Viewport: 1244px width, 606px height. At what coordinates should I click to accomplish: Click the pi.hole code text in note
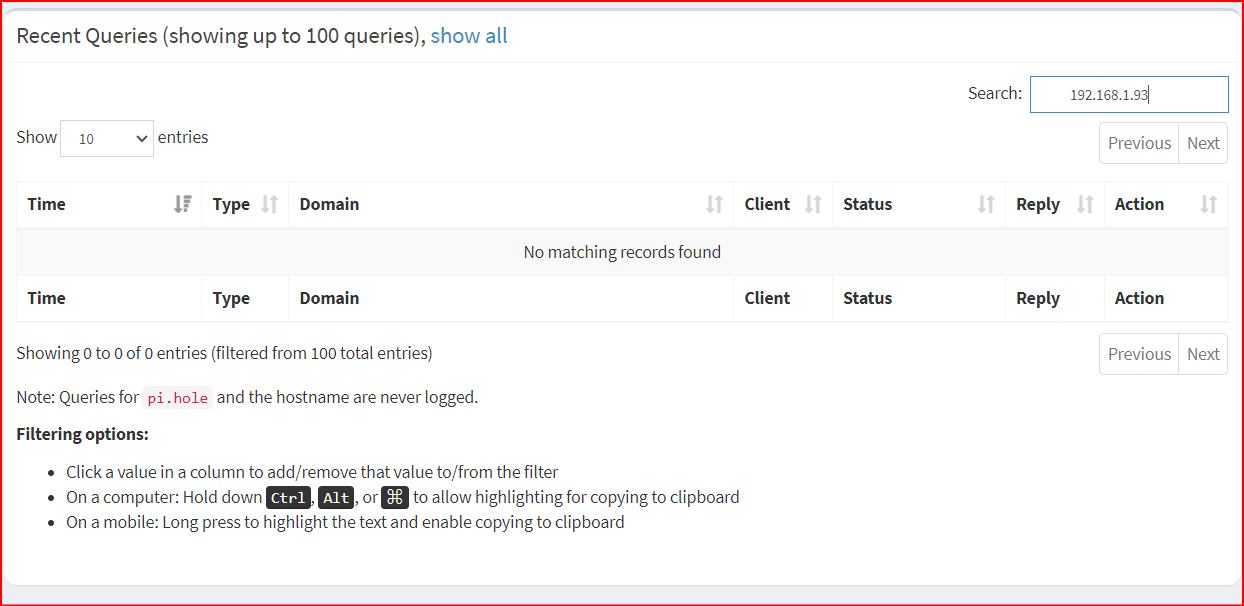click(178, 398)
